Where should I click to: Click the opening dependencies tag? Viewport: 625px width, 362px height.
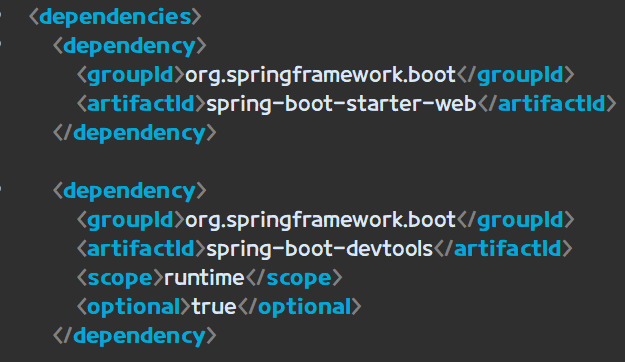tap(115, 18)
